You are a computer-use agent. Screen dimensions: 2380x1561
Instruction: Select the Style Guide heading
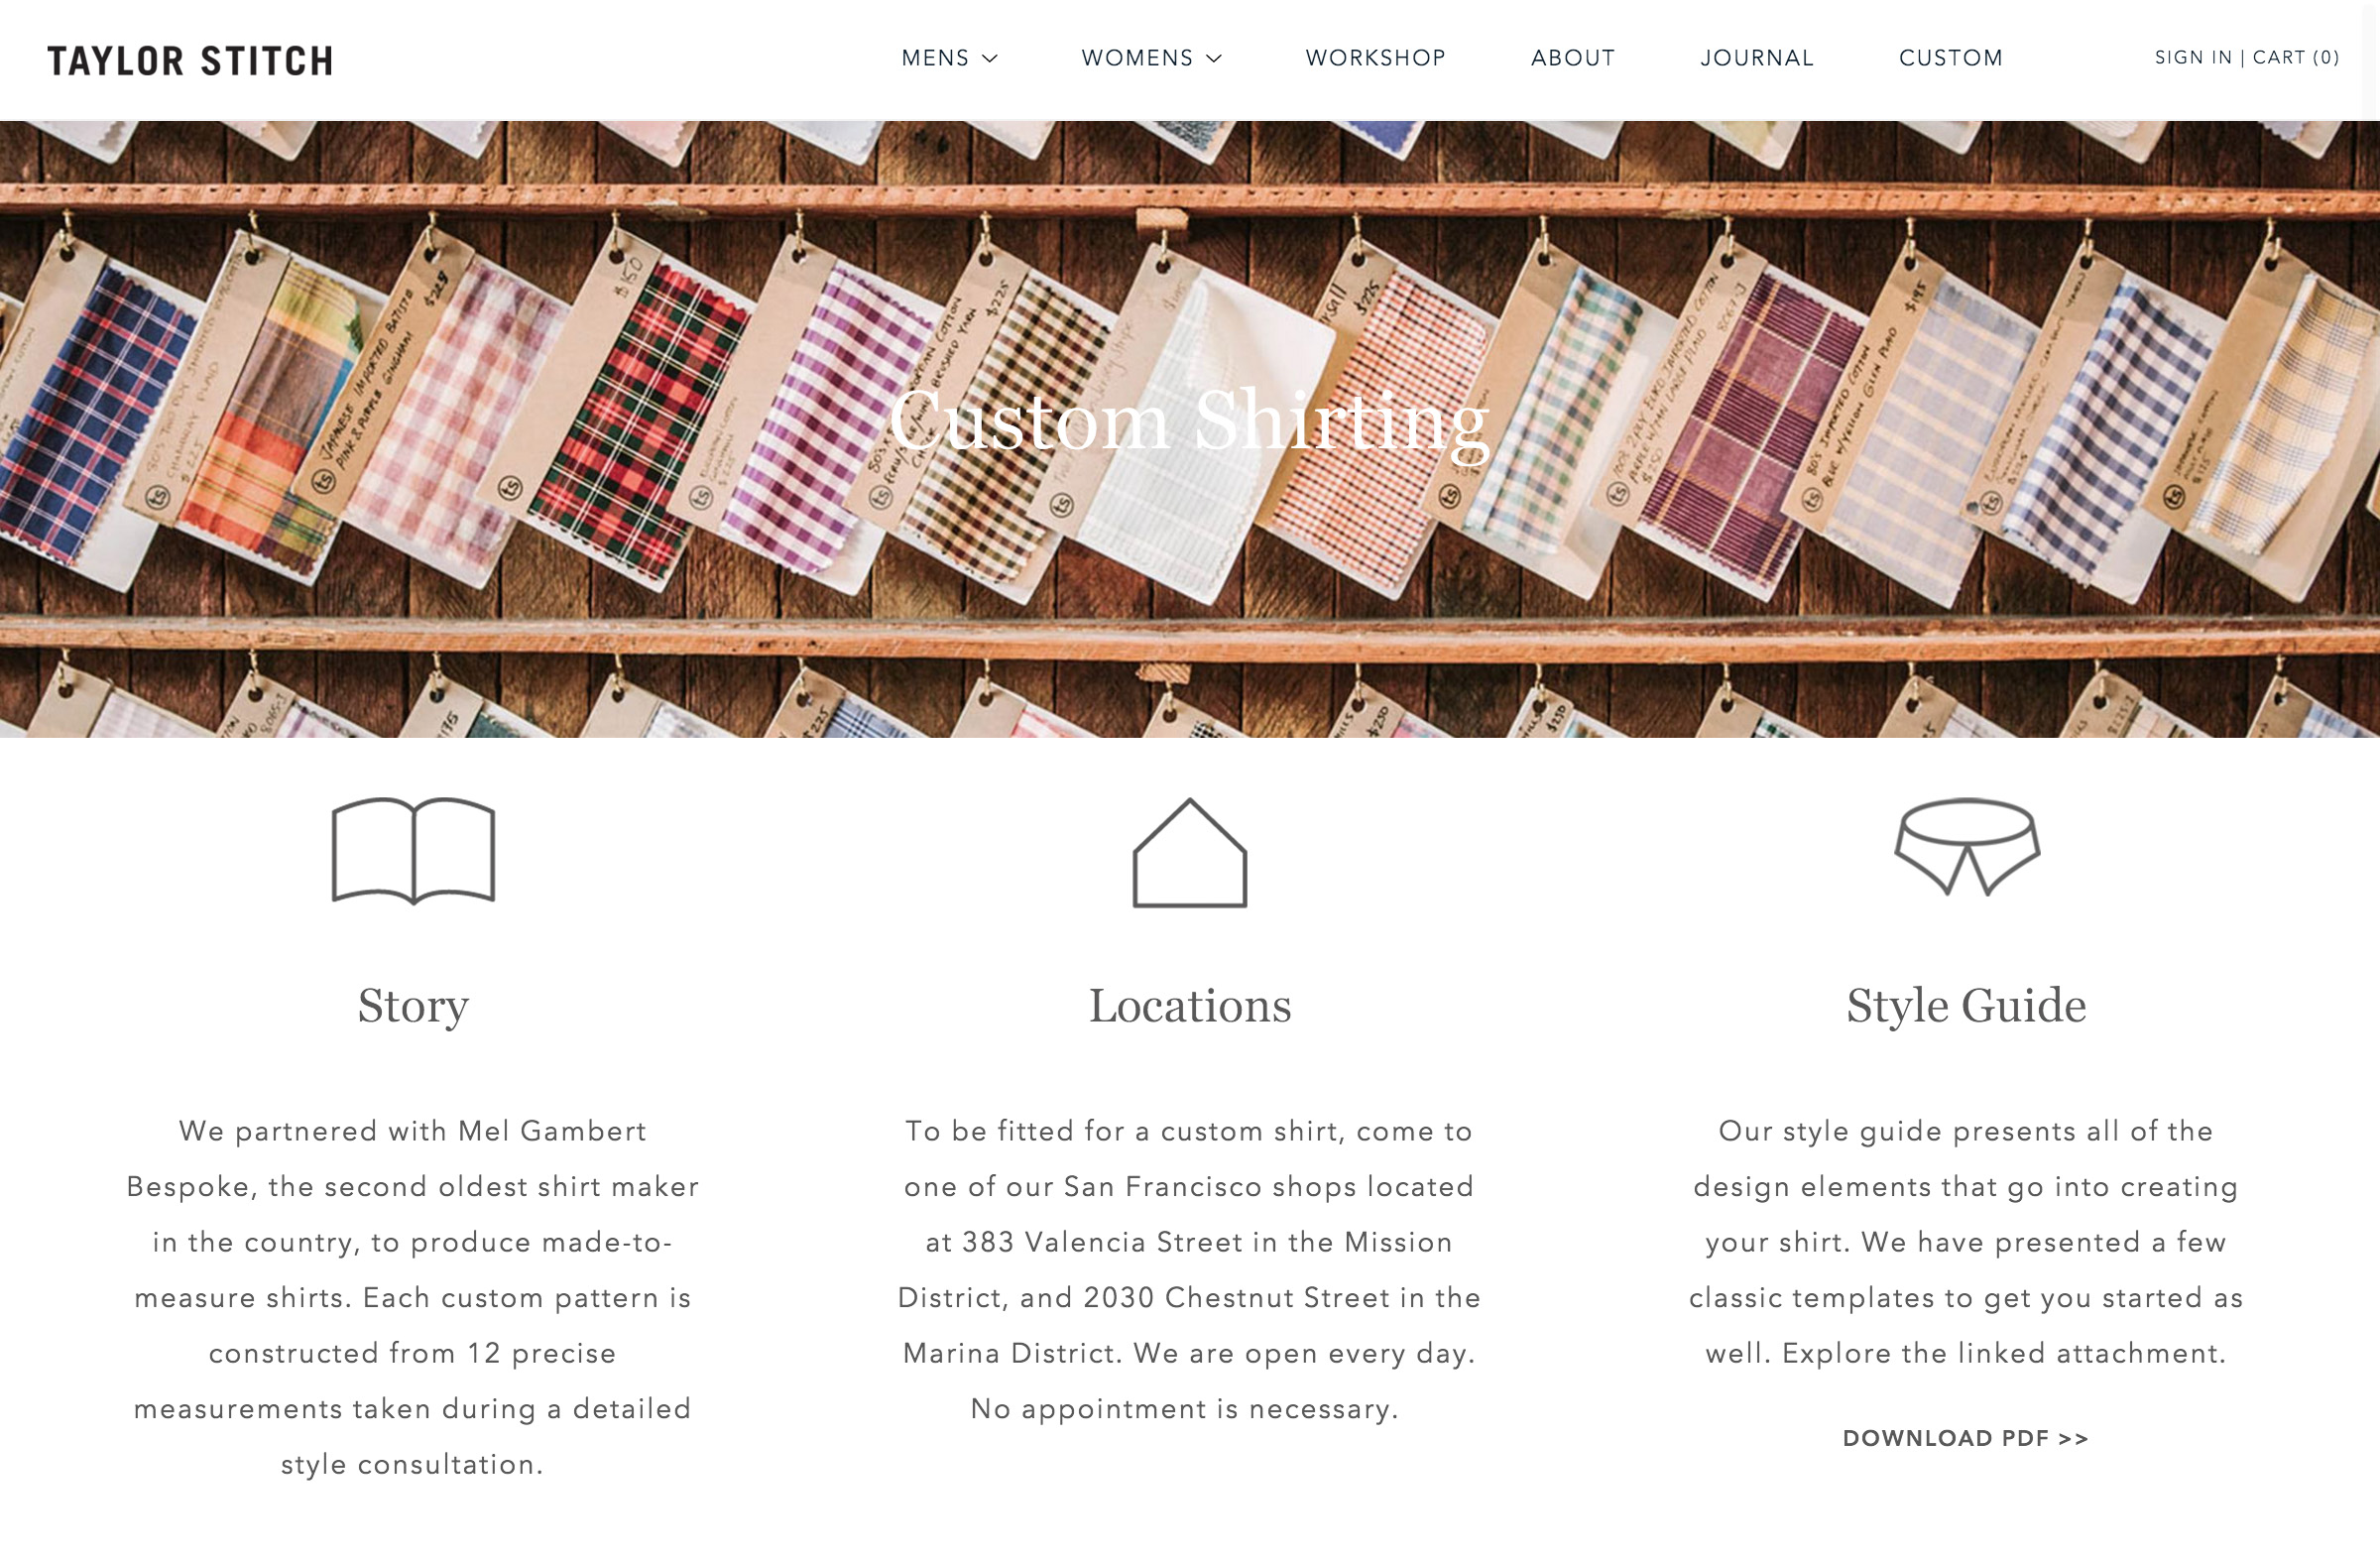(1966, 1006)
